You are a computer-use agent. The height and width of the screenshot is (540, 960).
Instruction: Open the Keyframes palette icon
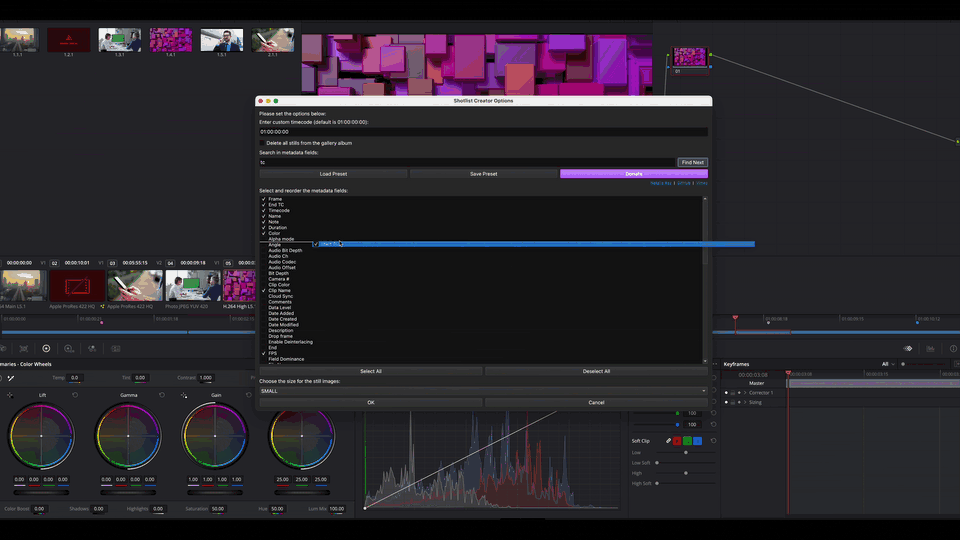click(908, 348)
